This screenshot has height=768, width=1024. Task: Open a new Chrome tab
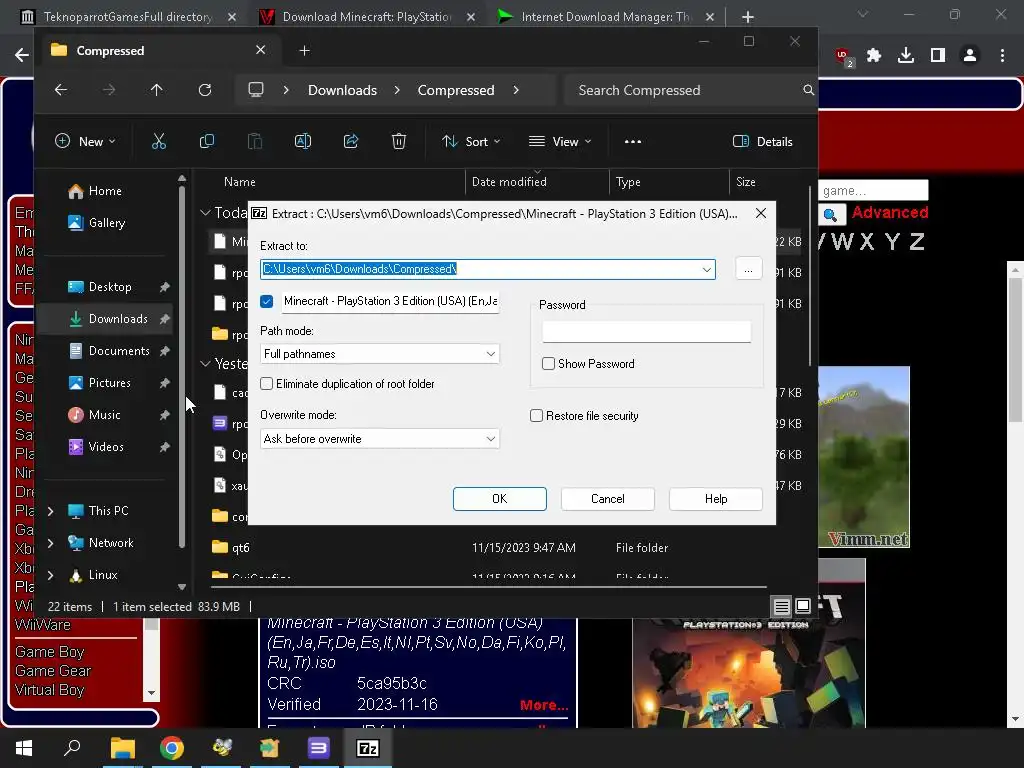(748, 17)
